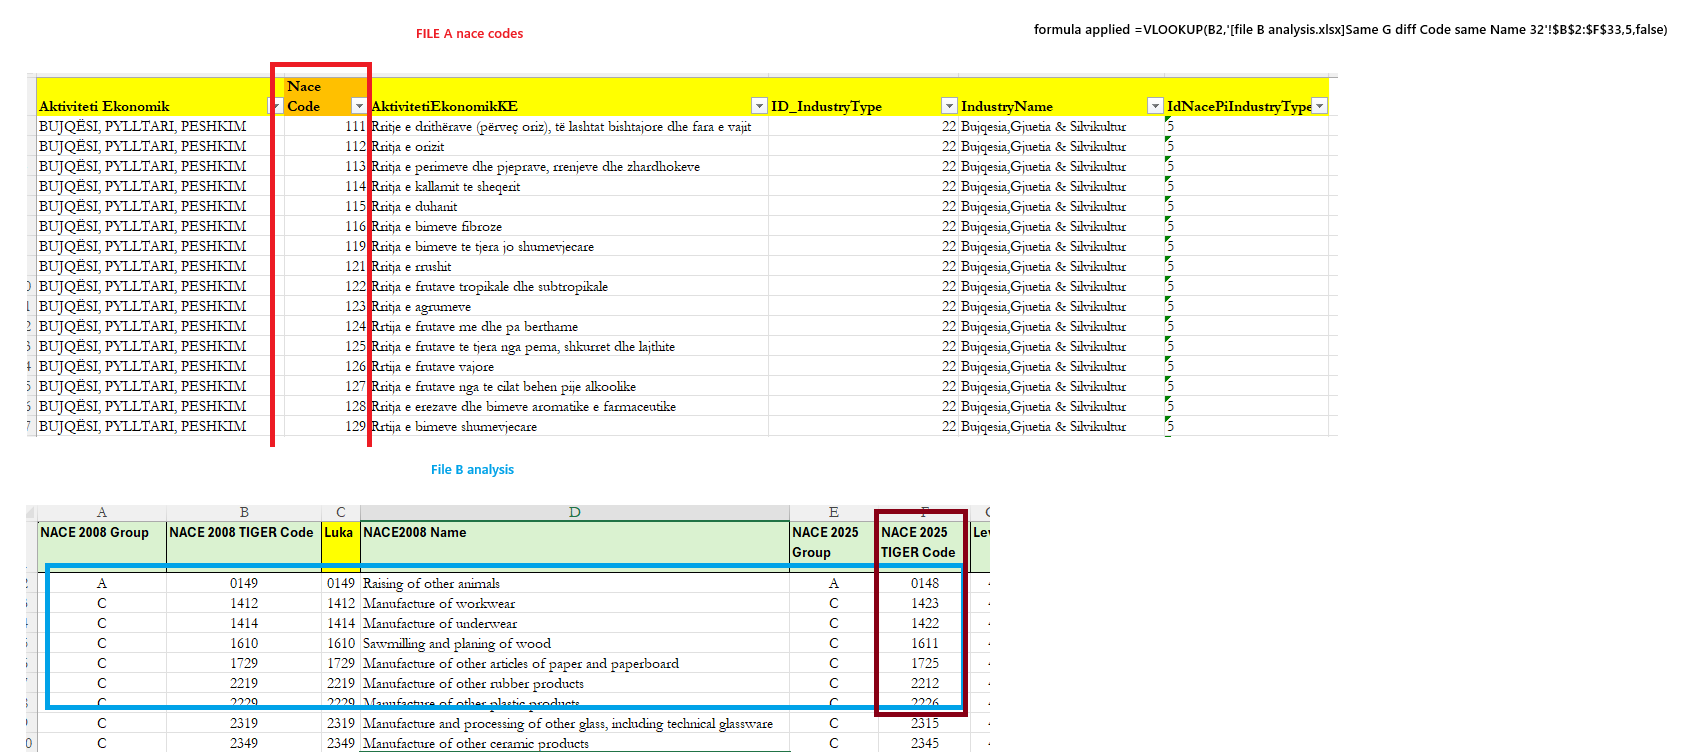Open the IdNacePiIndustryType filter dropdown
1702x752 pixels.
pyautogui.click(x=1319, y=106)
